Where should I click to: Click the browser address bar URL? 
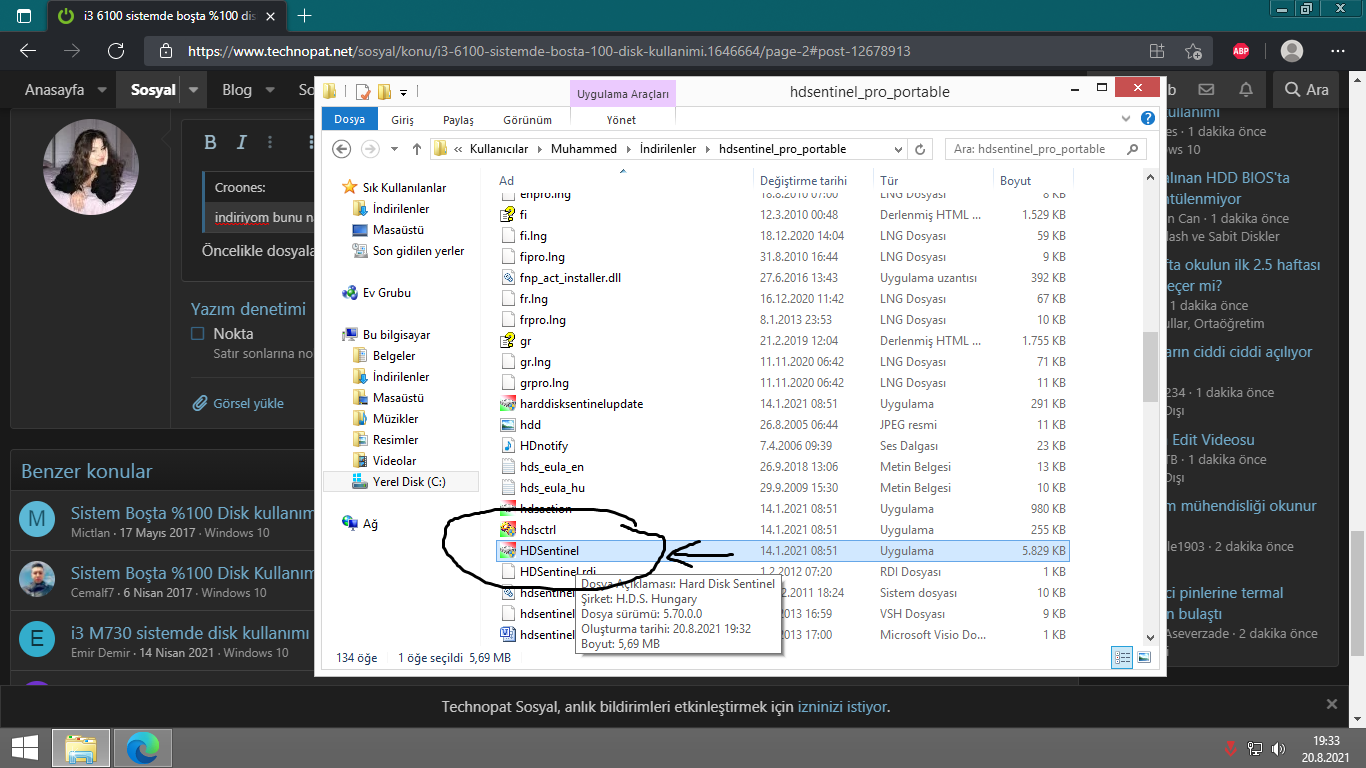pos(549,51)
